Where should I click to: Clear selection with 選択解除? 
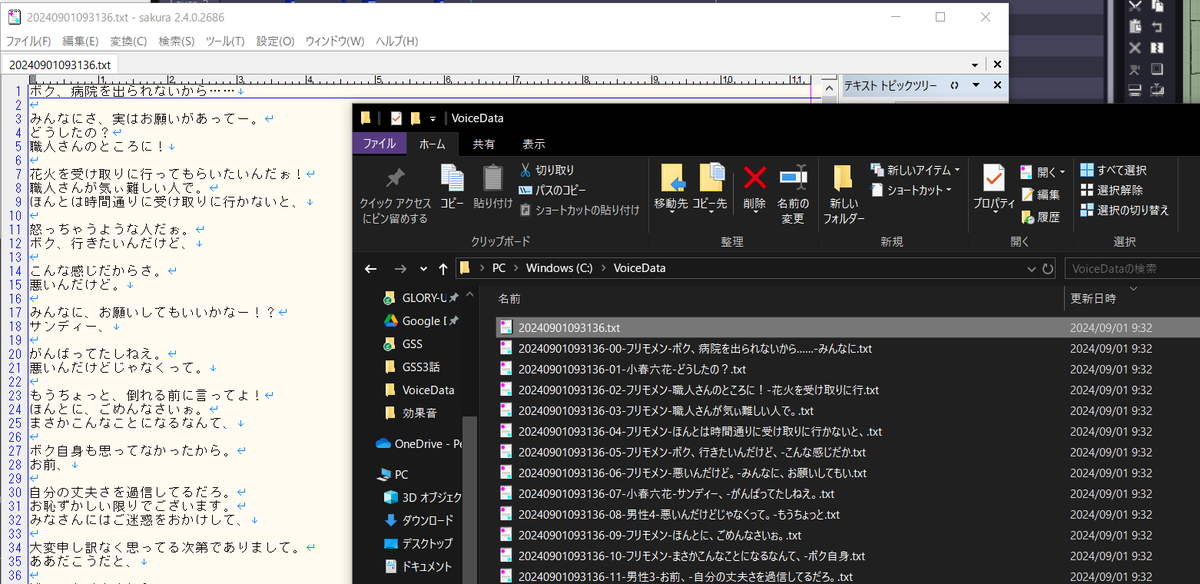tap(1111, 190)
